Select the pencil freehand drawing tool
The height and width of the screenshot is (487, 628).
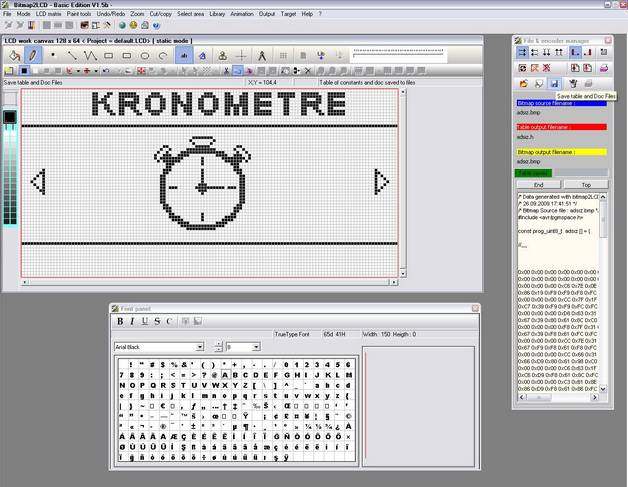pos(33,56)
